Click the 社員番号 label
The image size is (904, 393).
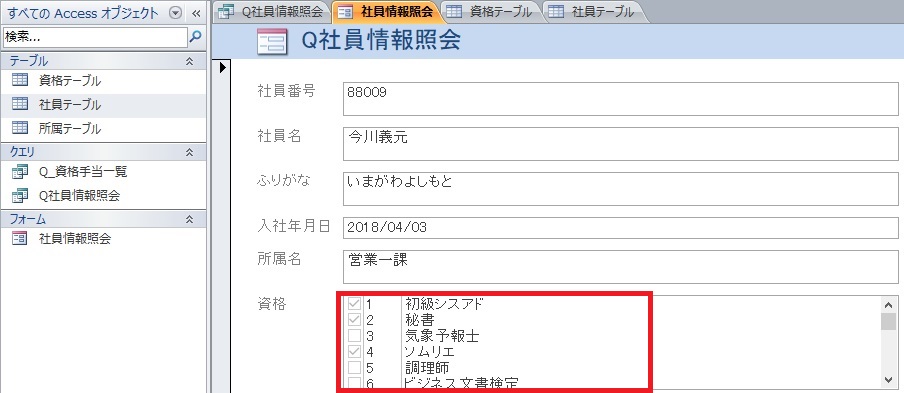point(287,91)
